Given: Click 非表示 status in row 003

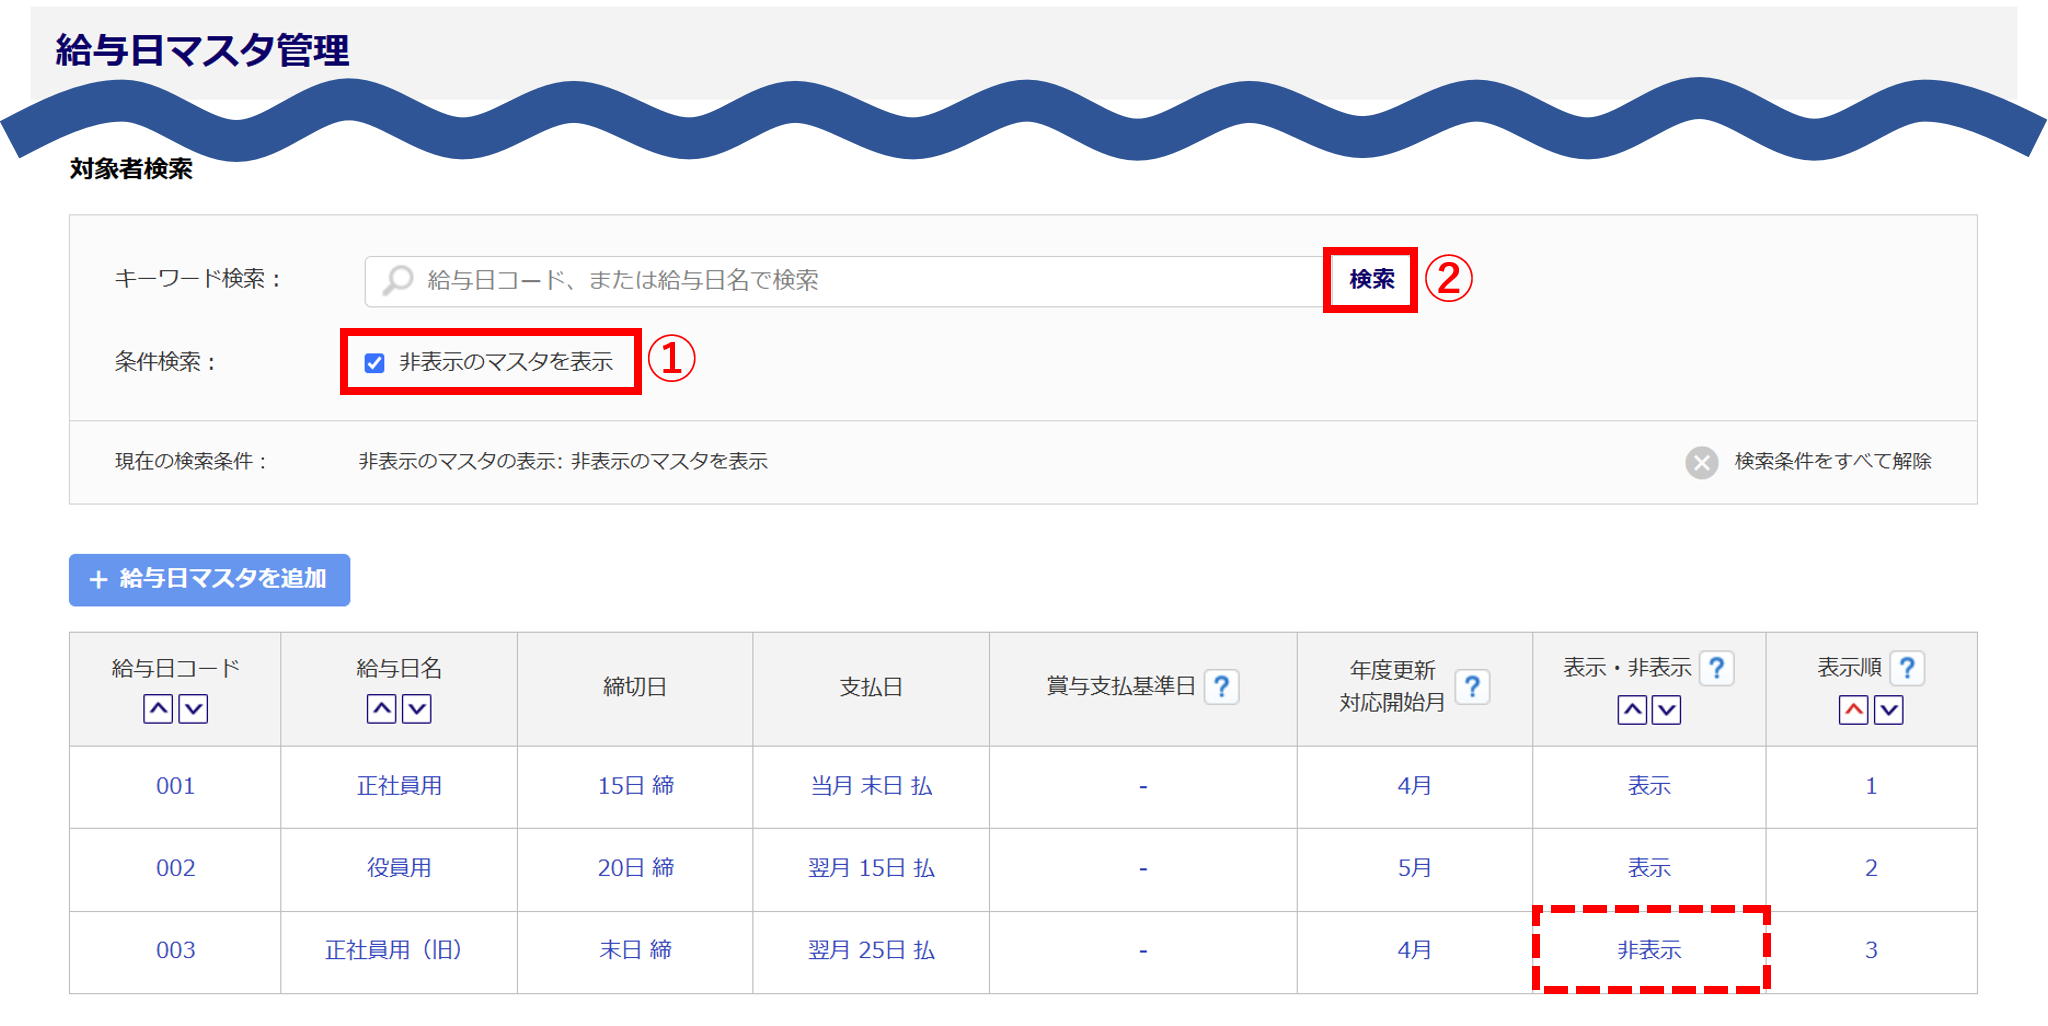Looking at the screenshot, I should 1649,951.
